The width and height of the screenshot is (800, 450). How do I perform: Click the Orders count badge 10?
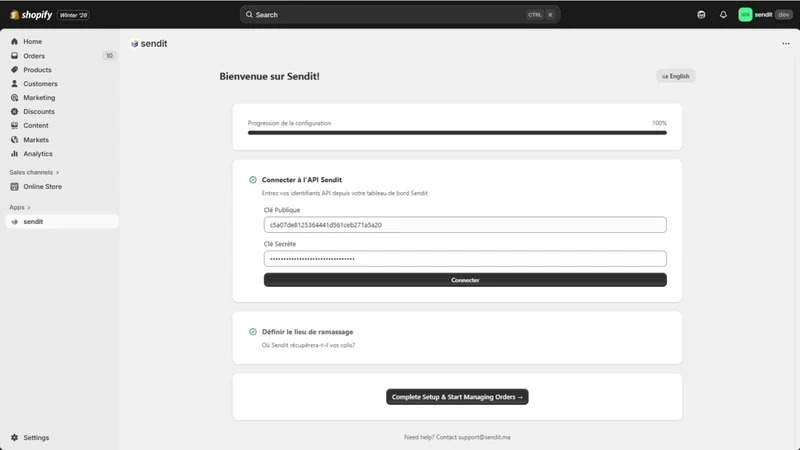[x=109, y=56]
